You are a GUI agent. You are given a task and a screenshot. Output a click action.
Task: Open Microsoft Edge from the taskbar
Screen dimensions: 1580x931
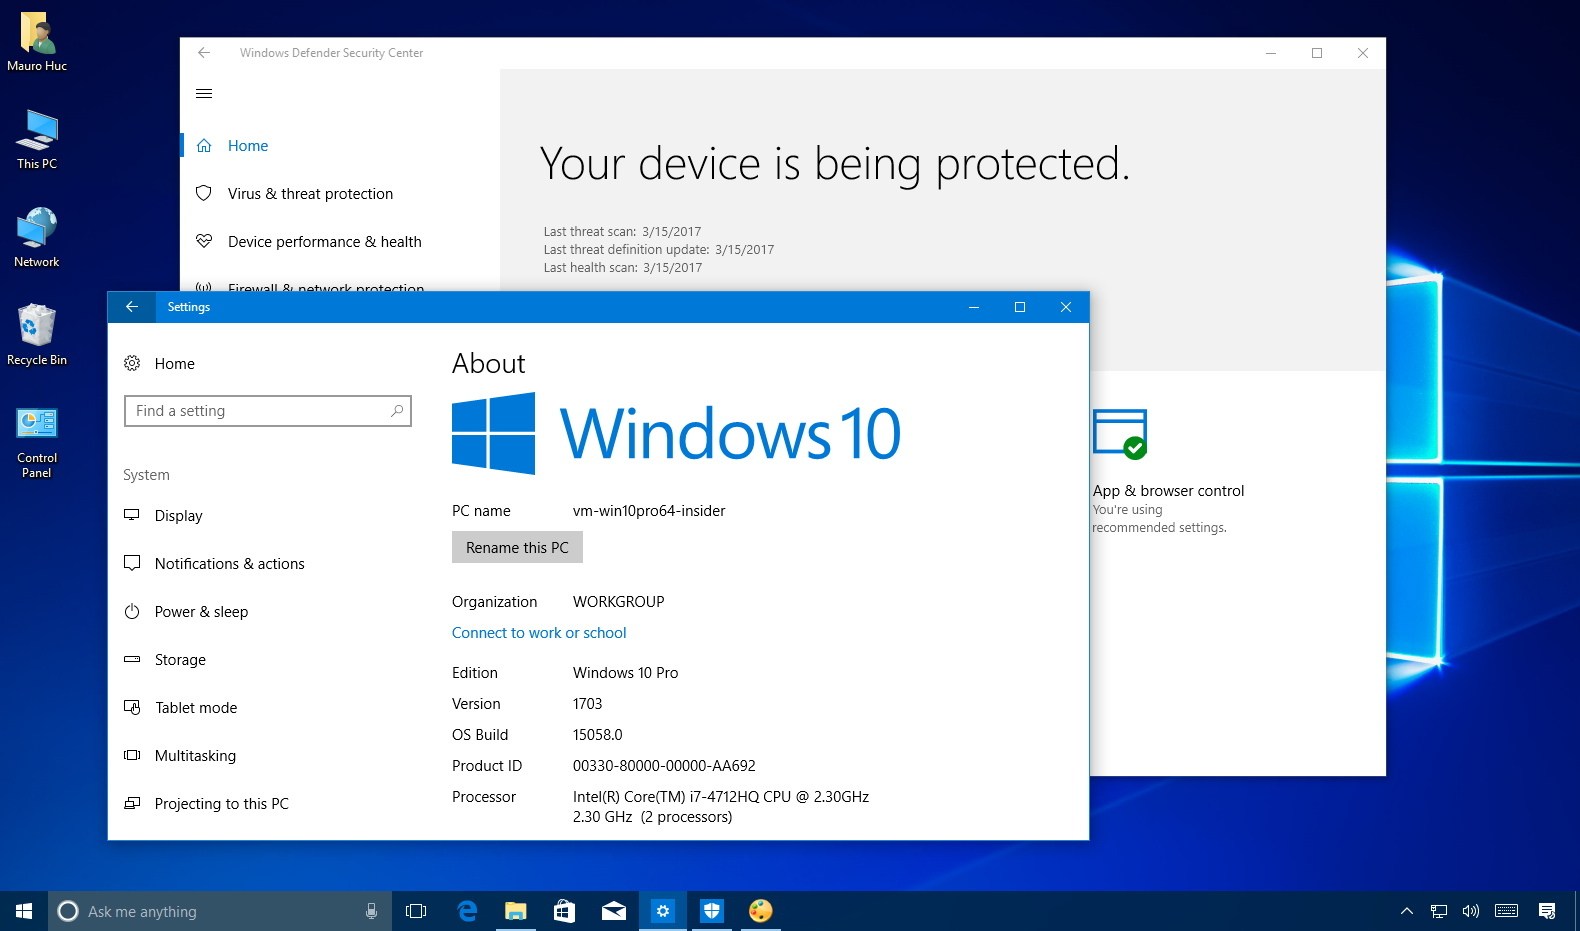click(x=467, y=911)
